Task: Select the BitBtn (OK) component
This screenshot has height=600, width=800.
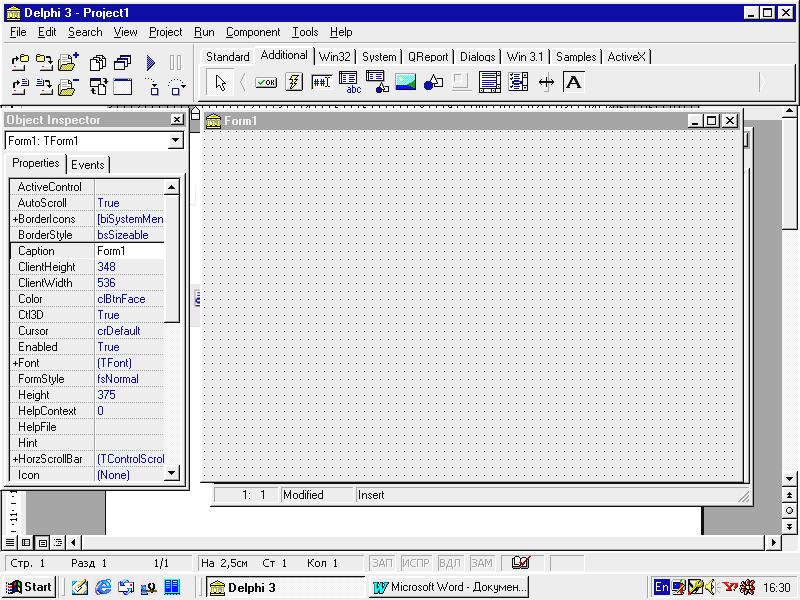Action: coord(266,82)
